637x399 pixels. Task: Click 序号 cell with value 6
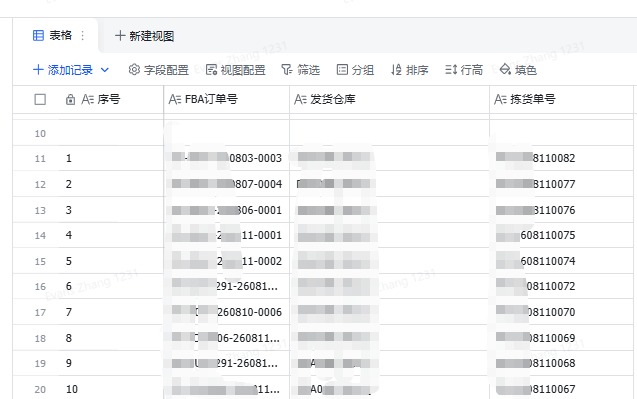tap(112, 286)
